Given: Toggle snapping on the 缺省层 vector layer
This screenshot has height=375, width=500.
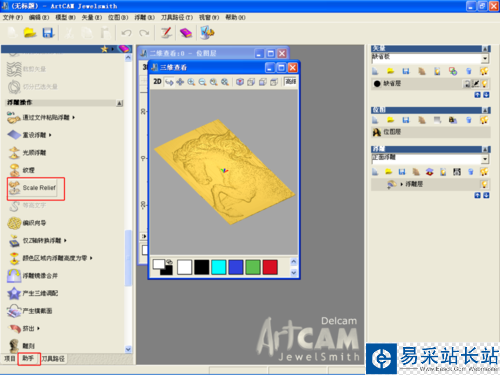Looking at the screenshot, I should point(476,84).
